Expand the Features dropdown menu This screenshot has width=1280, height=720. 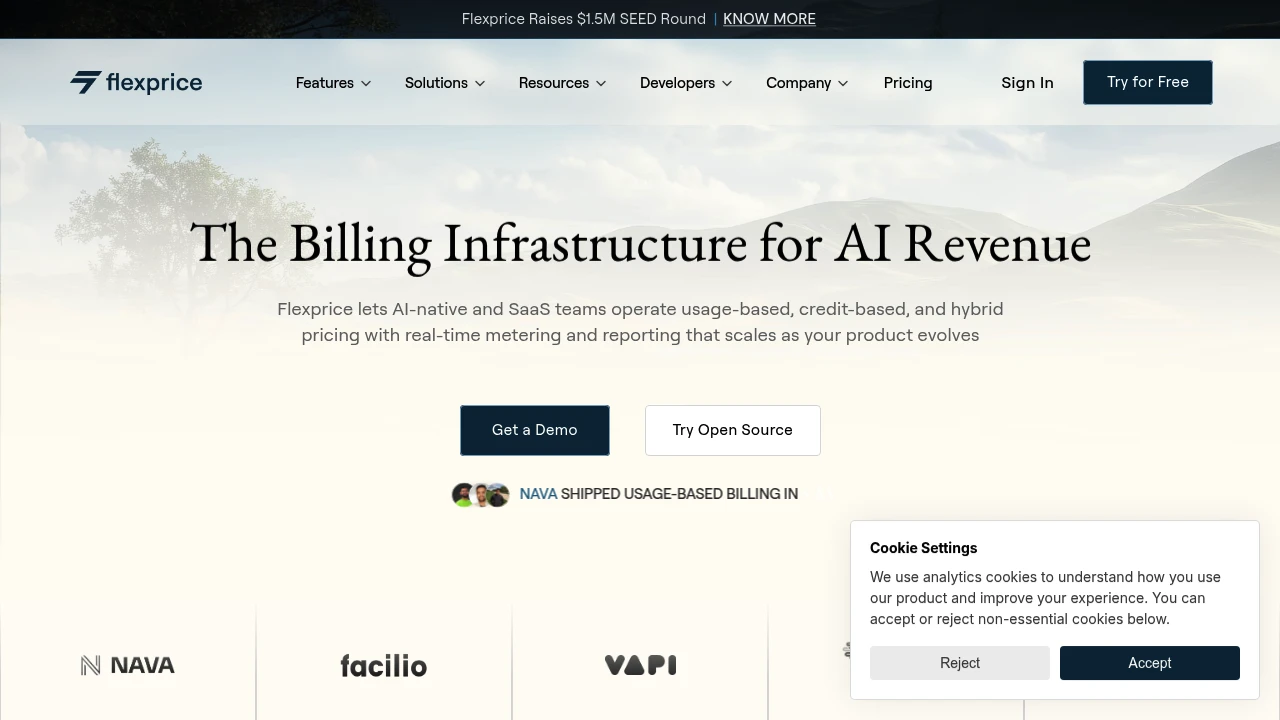click(x=333, y=83)
